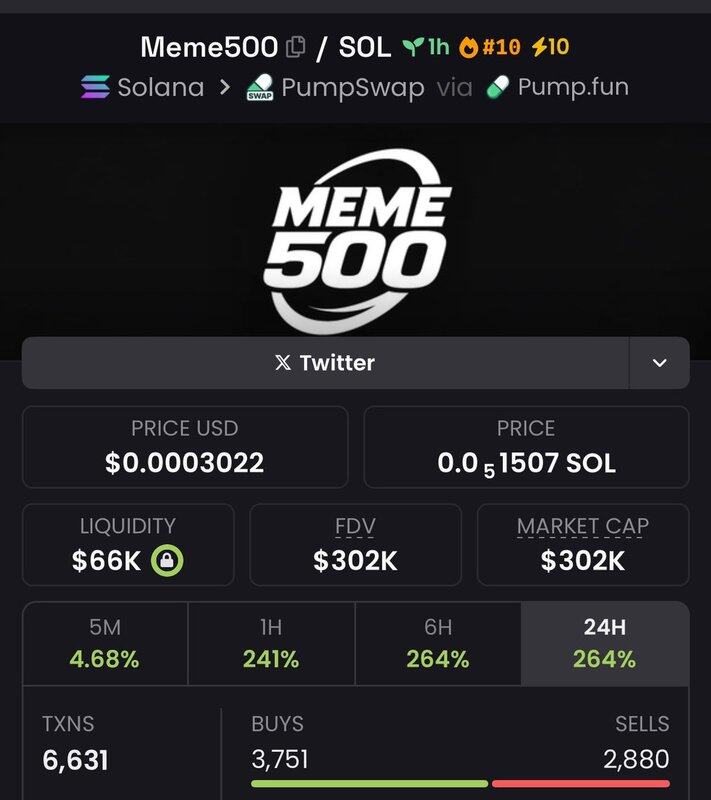The width and height of the screenshot is (711, 800).
Task: Click the trending flame #10 icon
Action: 468,47
